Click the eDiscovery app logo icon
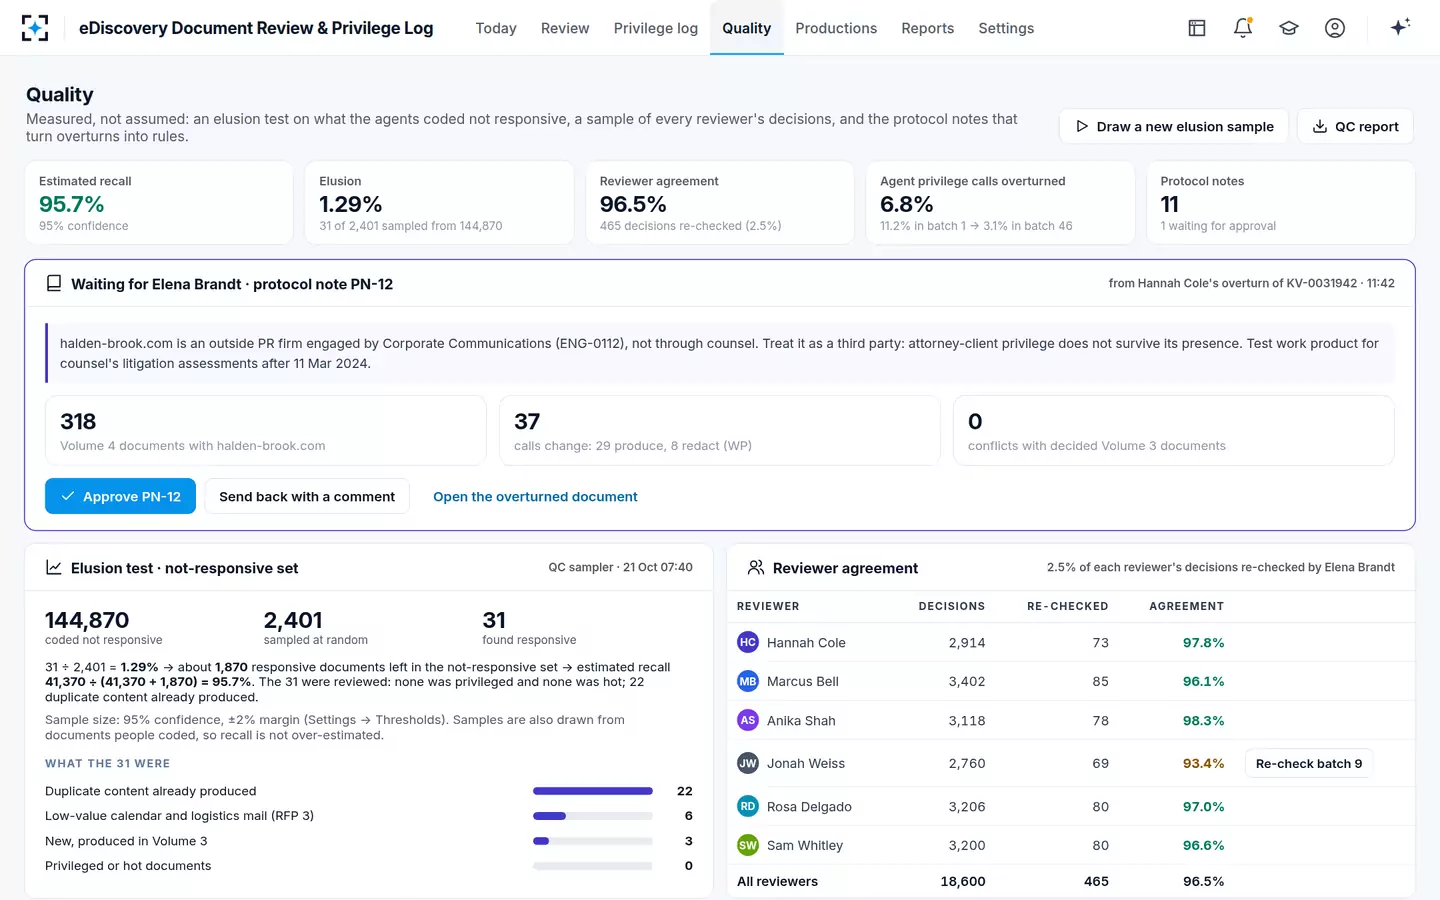The image size is (1440, 900). click(x=35, y=28)
